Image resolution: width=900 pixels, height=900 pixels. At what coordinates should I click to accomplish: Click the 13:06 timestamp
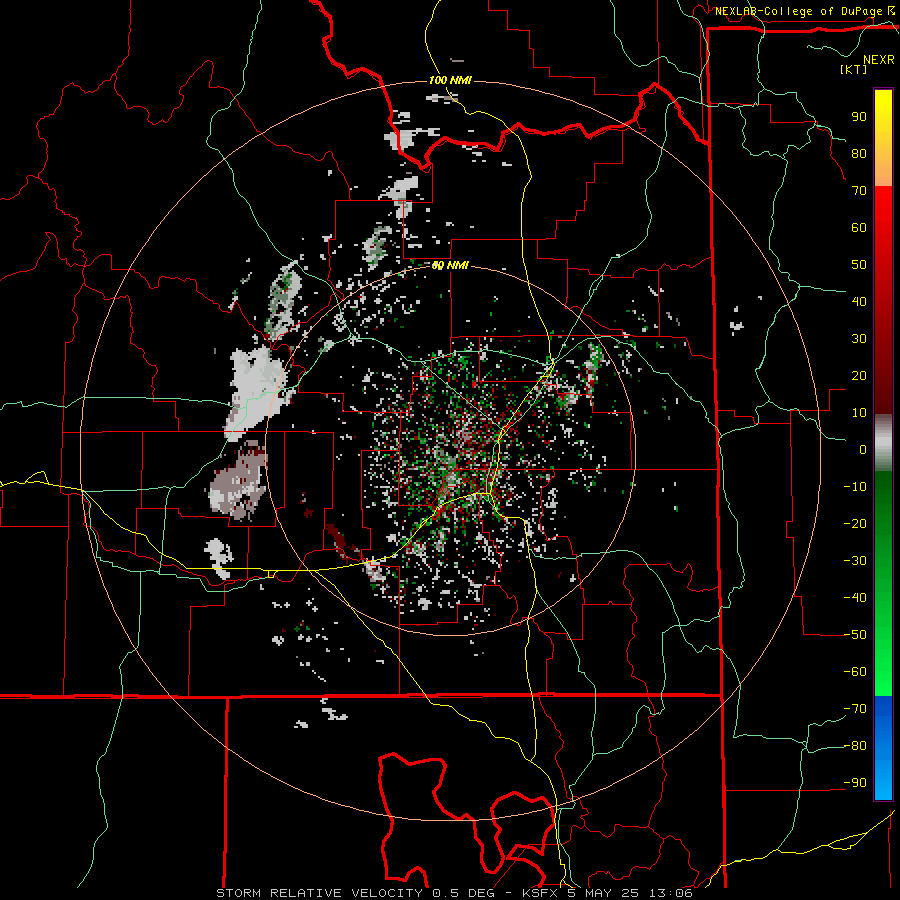click(671, 893)
